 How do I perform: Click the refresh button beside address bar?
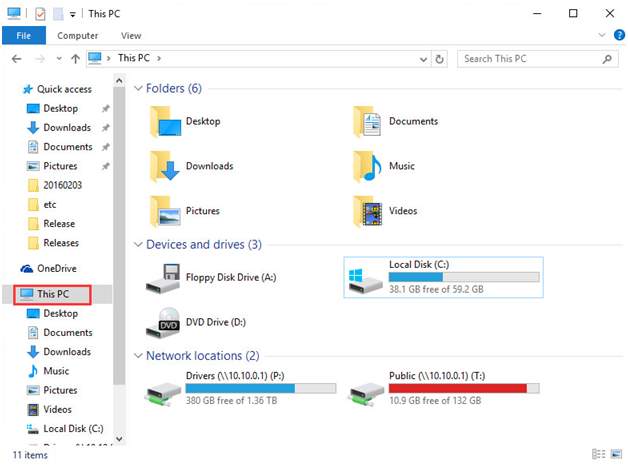pos(439,59)
